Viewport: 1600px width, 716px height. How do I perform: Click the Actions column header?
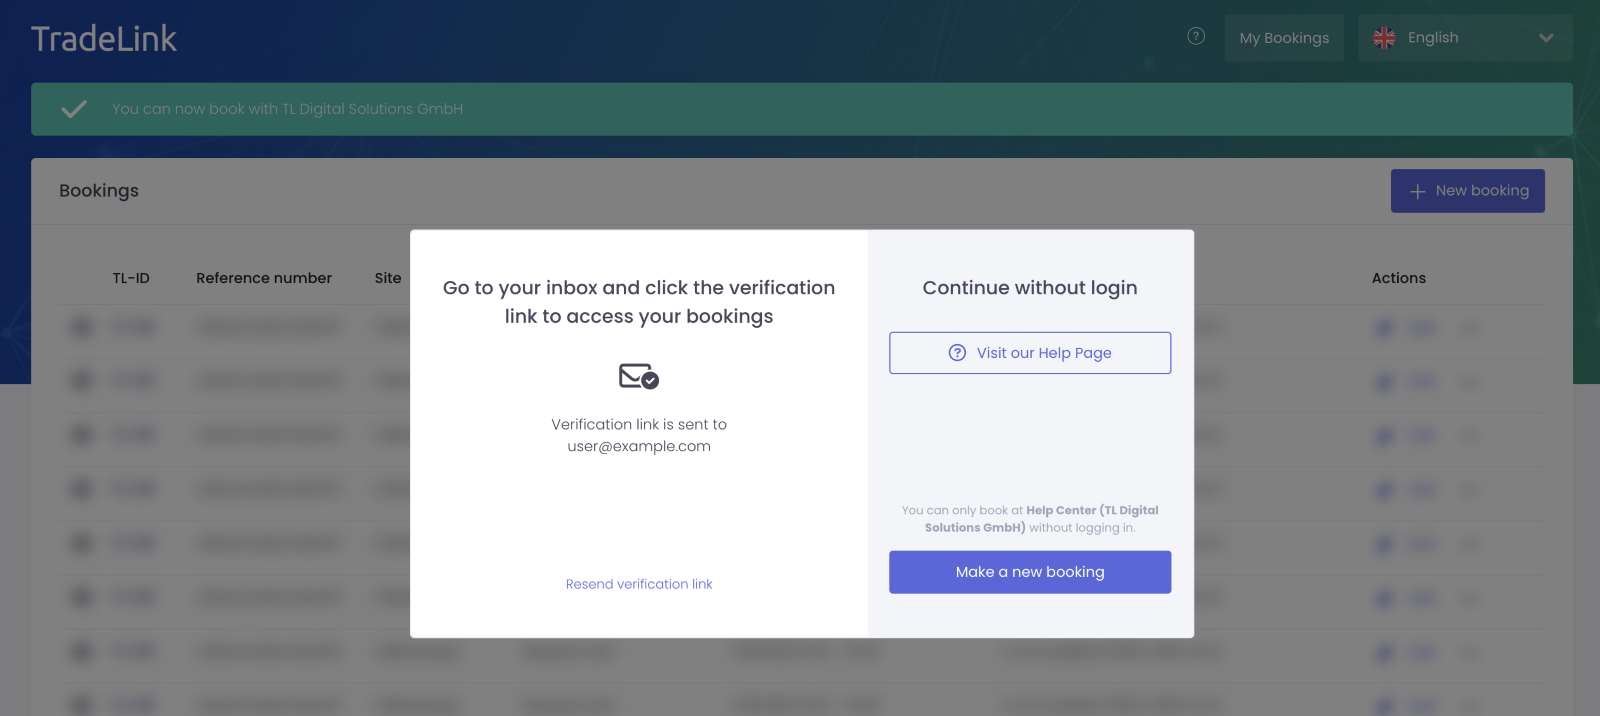tap(1398, 278)
